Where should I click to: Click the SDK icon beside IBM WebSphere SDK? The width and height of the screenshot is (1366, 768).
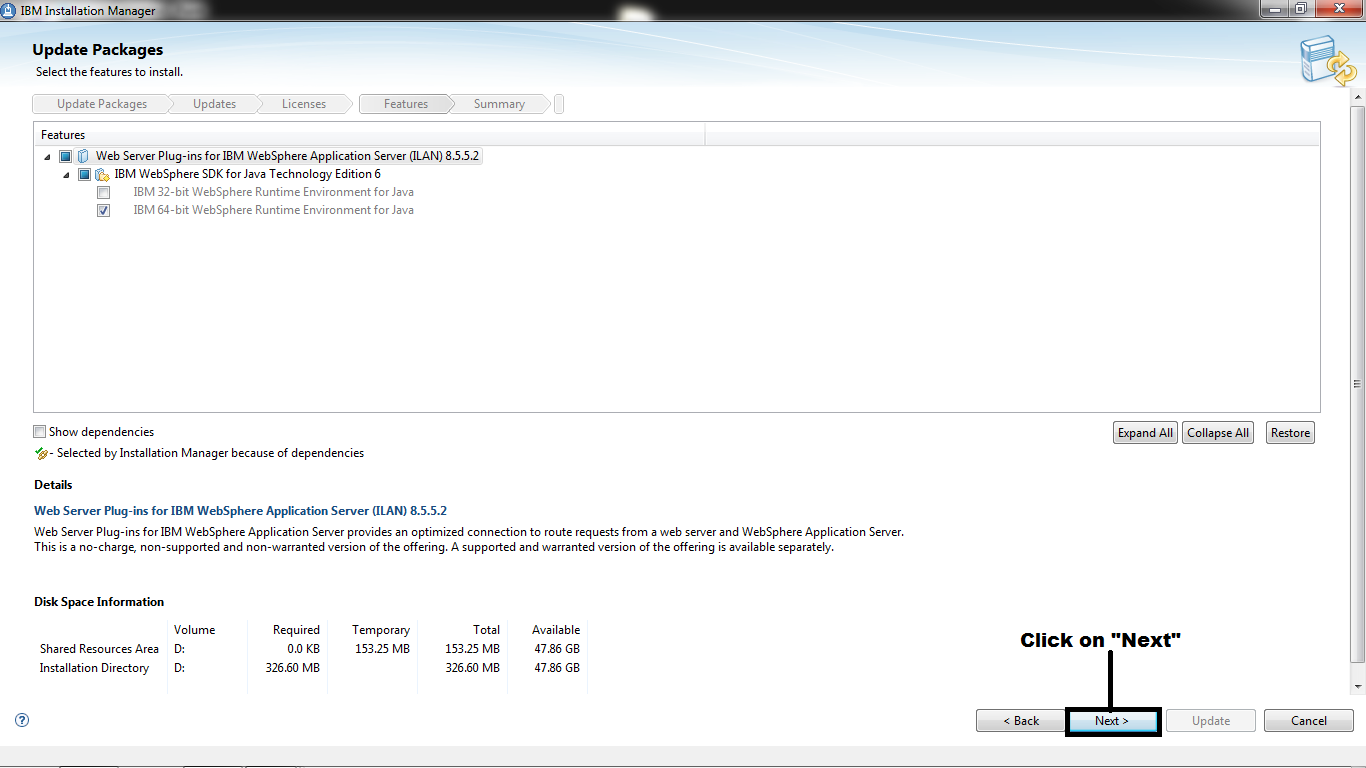tap(102, 174)
